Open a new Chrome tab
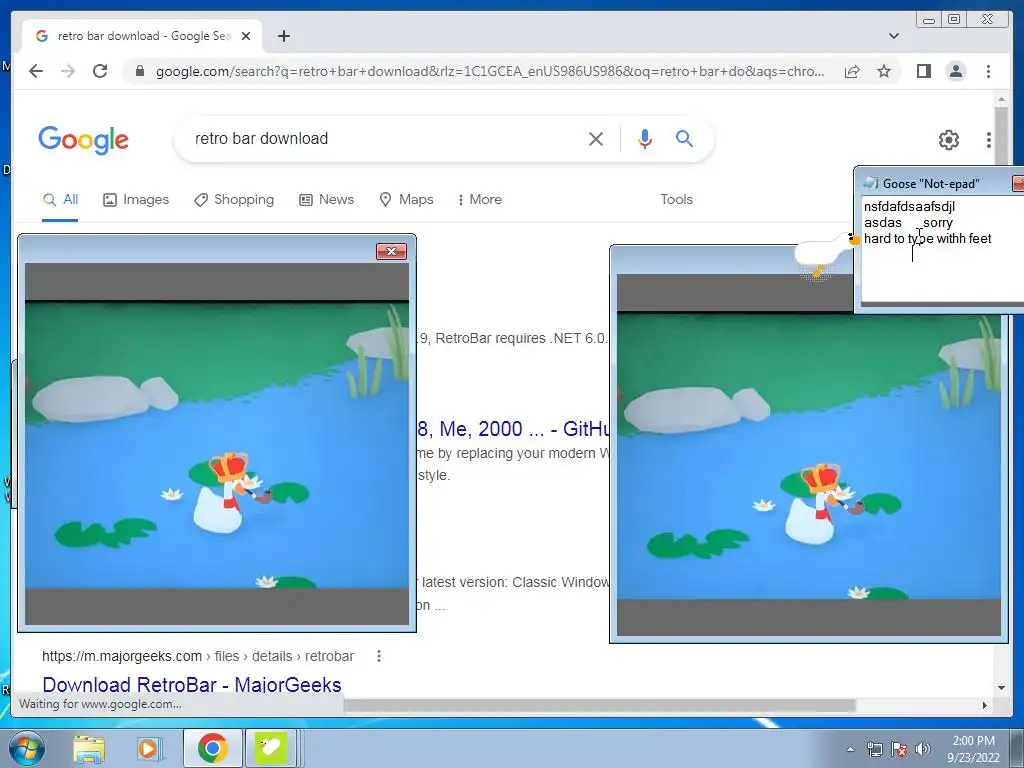The image size is (1024, 768). tap(283, 36)
